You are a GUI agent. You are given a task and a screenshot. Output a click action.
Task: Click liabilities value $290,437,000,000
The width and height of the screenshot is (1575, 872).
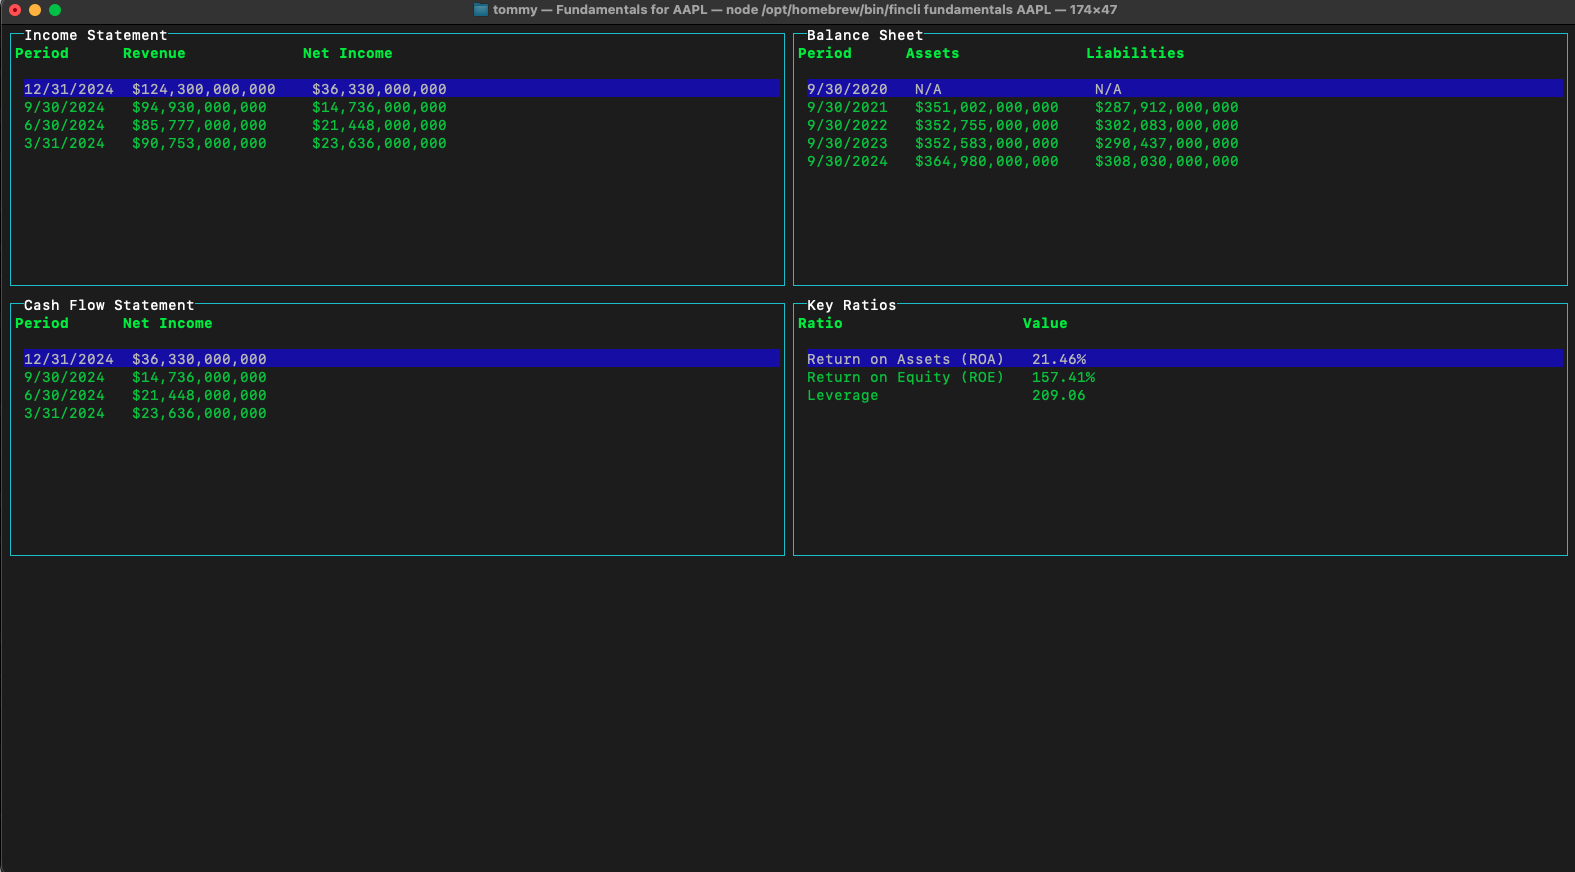point(1167,143)
